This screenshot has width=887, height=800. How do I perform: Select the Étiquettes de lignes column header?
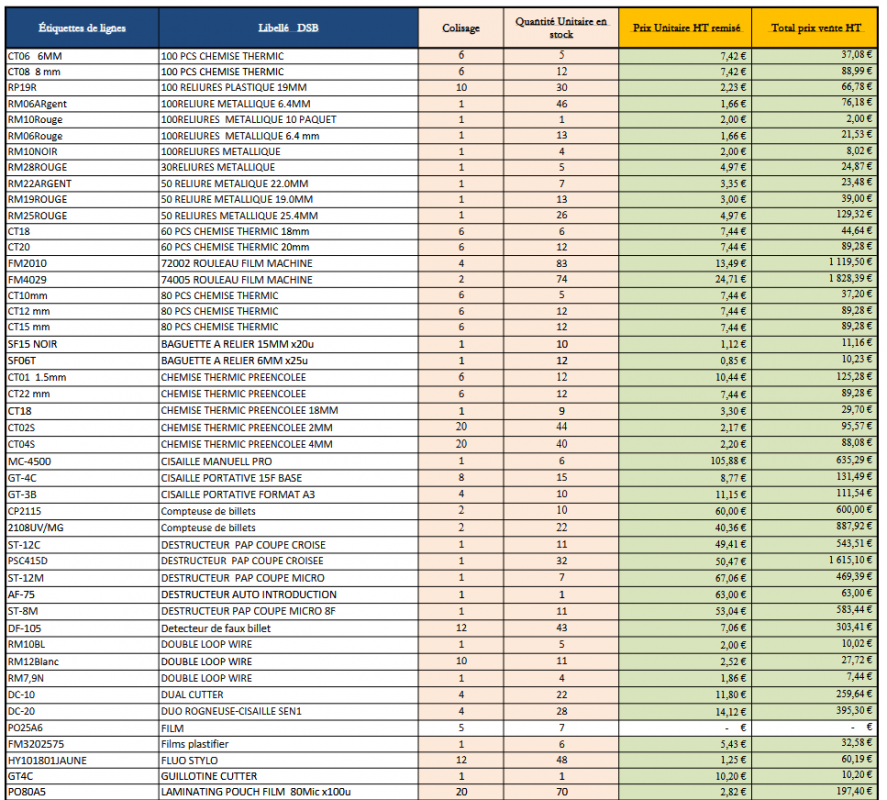[82, 28]
